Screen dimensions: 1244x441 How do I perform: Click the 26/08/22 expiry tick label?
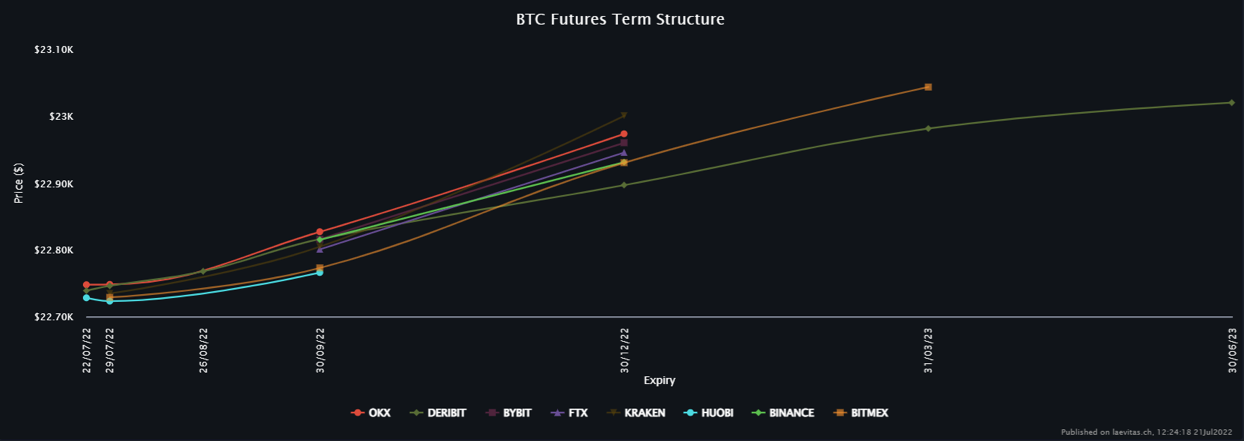(x=205, y=350)
